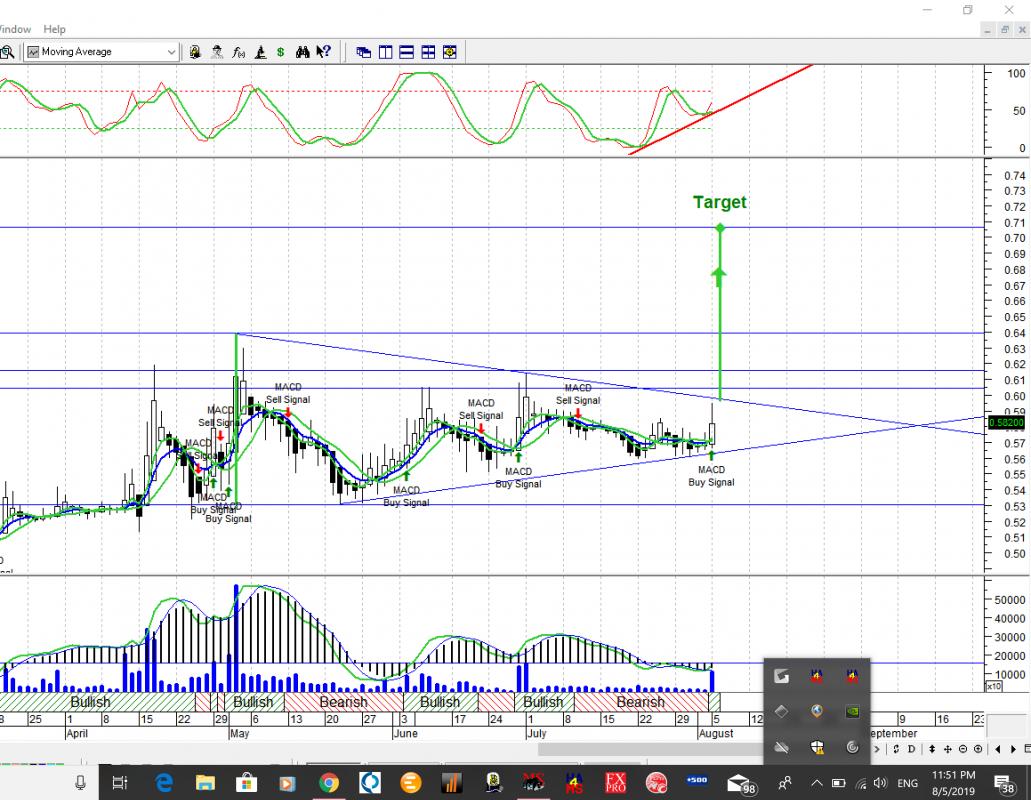Viewport: 1031px width, 800px height.
Task: Cascade the chart windows
Action: [x=364, y=52]
